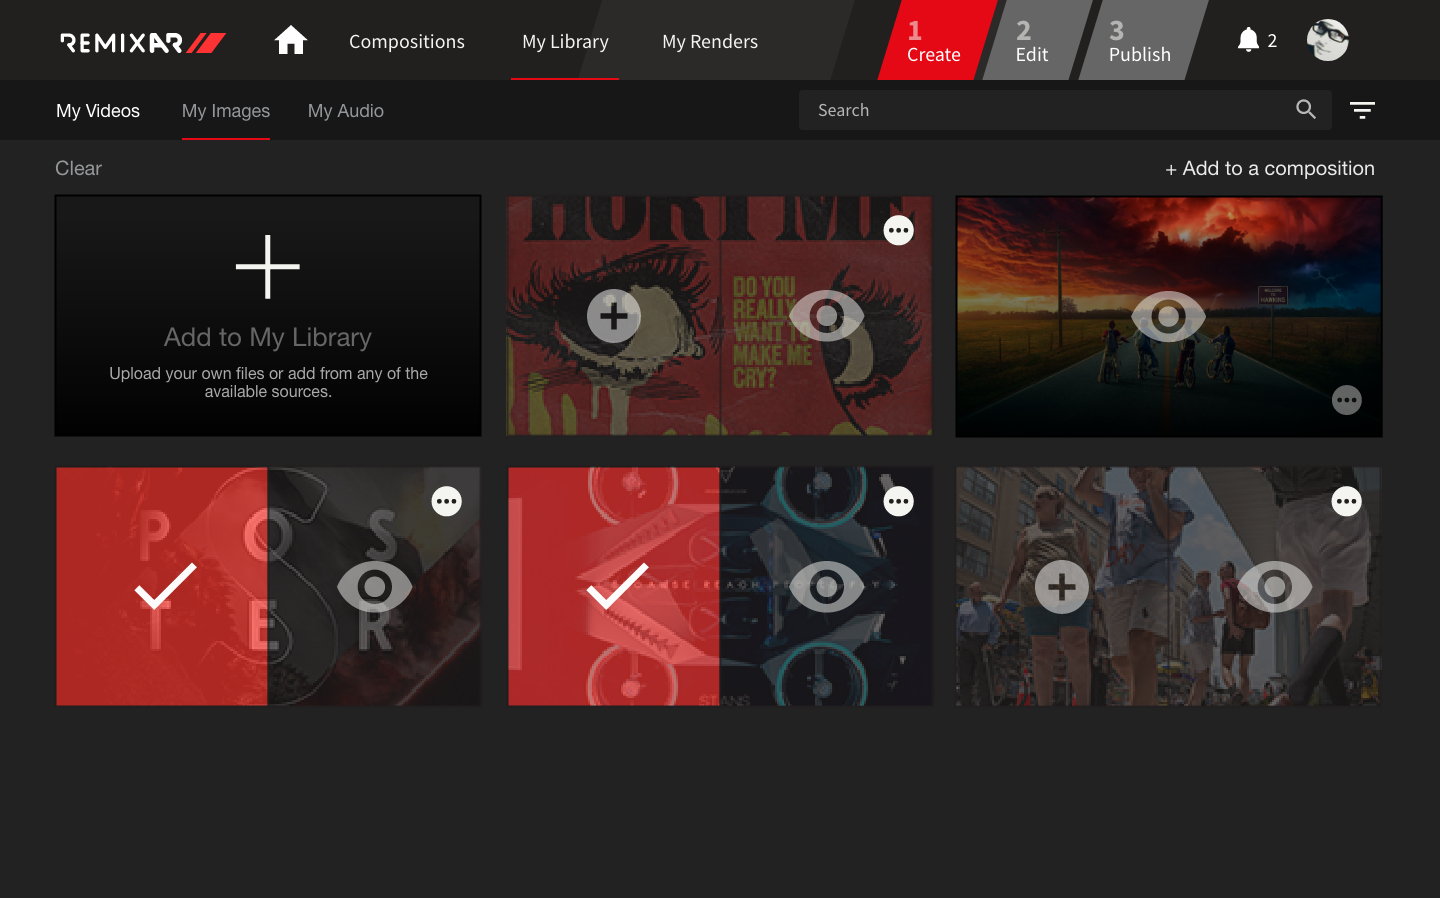Image resolution: width=1440 pixels, height=899 pixels.
Task: Open more options on Hurt Me poster
Action: coord(899,231)
